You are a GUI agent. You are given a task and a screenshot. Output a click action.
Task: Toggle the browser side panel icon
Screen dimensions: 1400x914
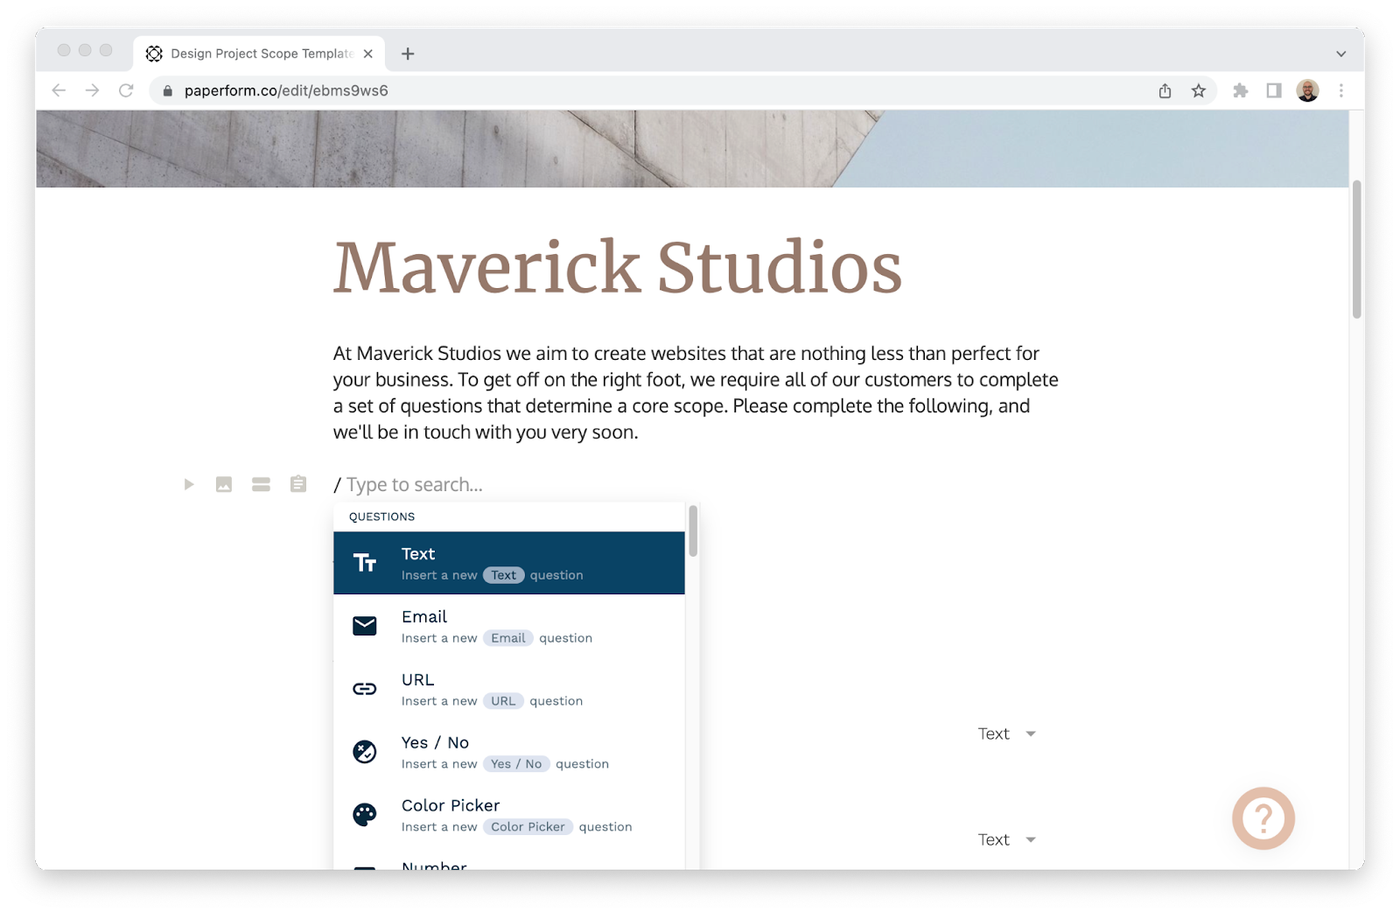click(1274, 91)
